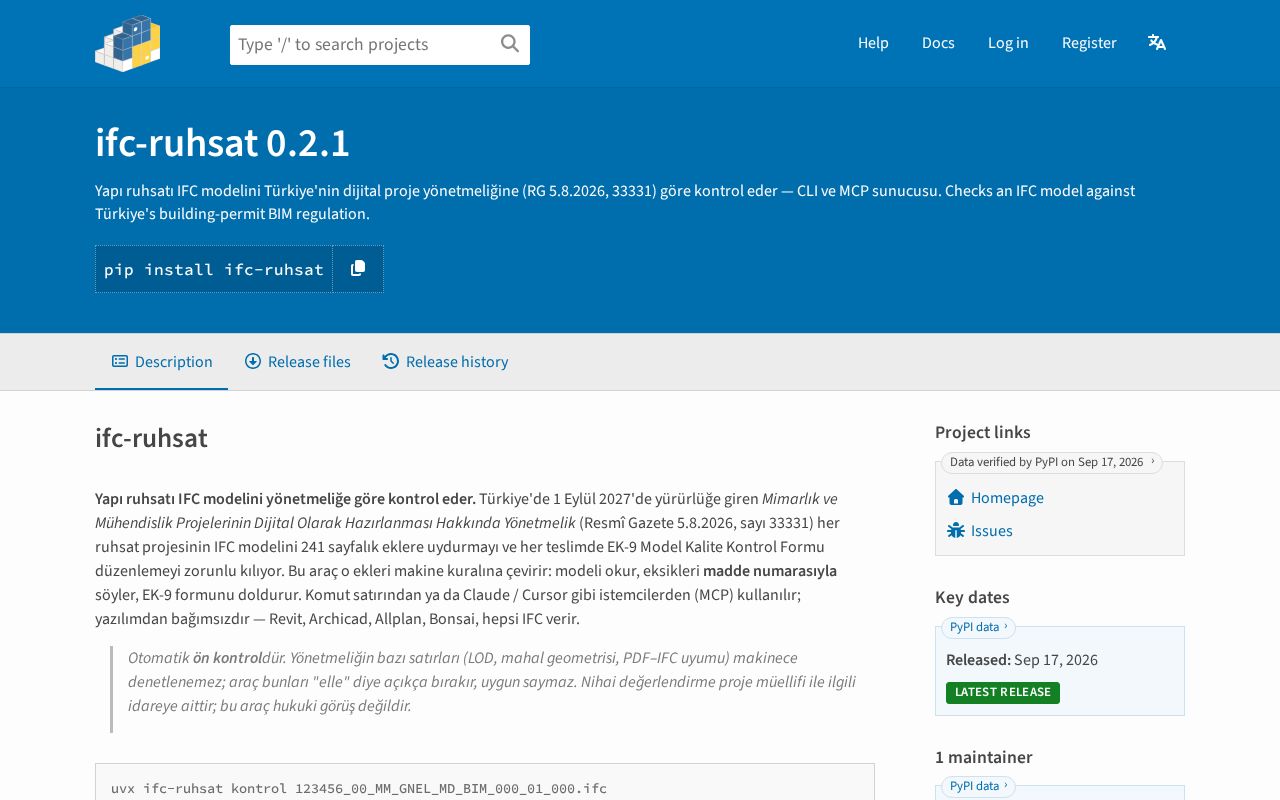1280x800 pixels.
Task: Copy the pip install command
Action: (358, 269)
